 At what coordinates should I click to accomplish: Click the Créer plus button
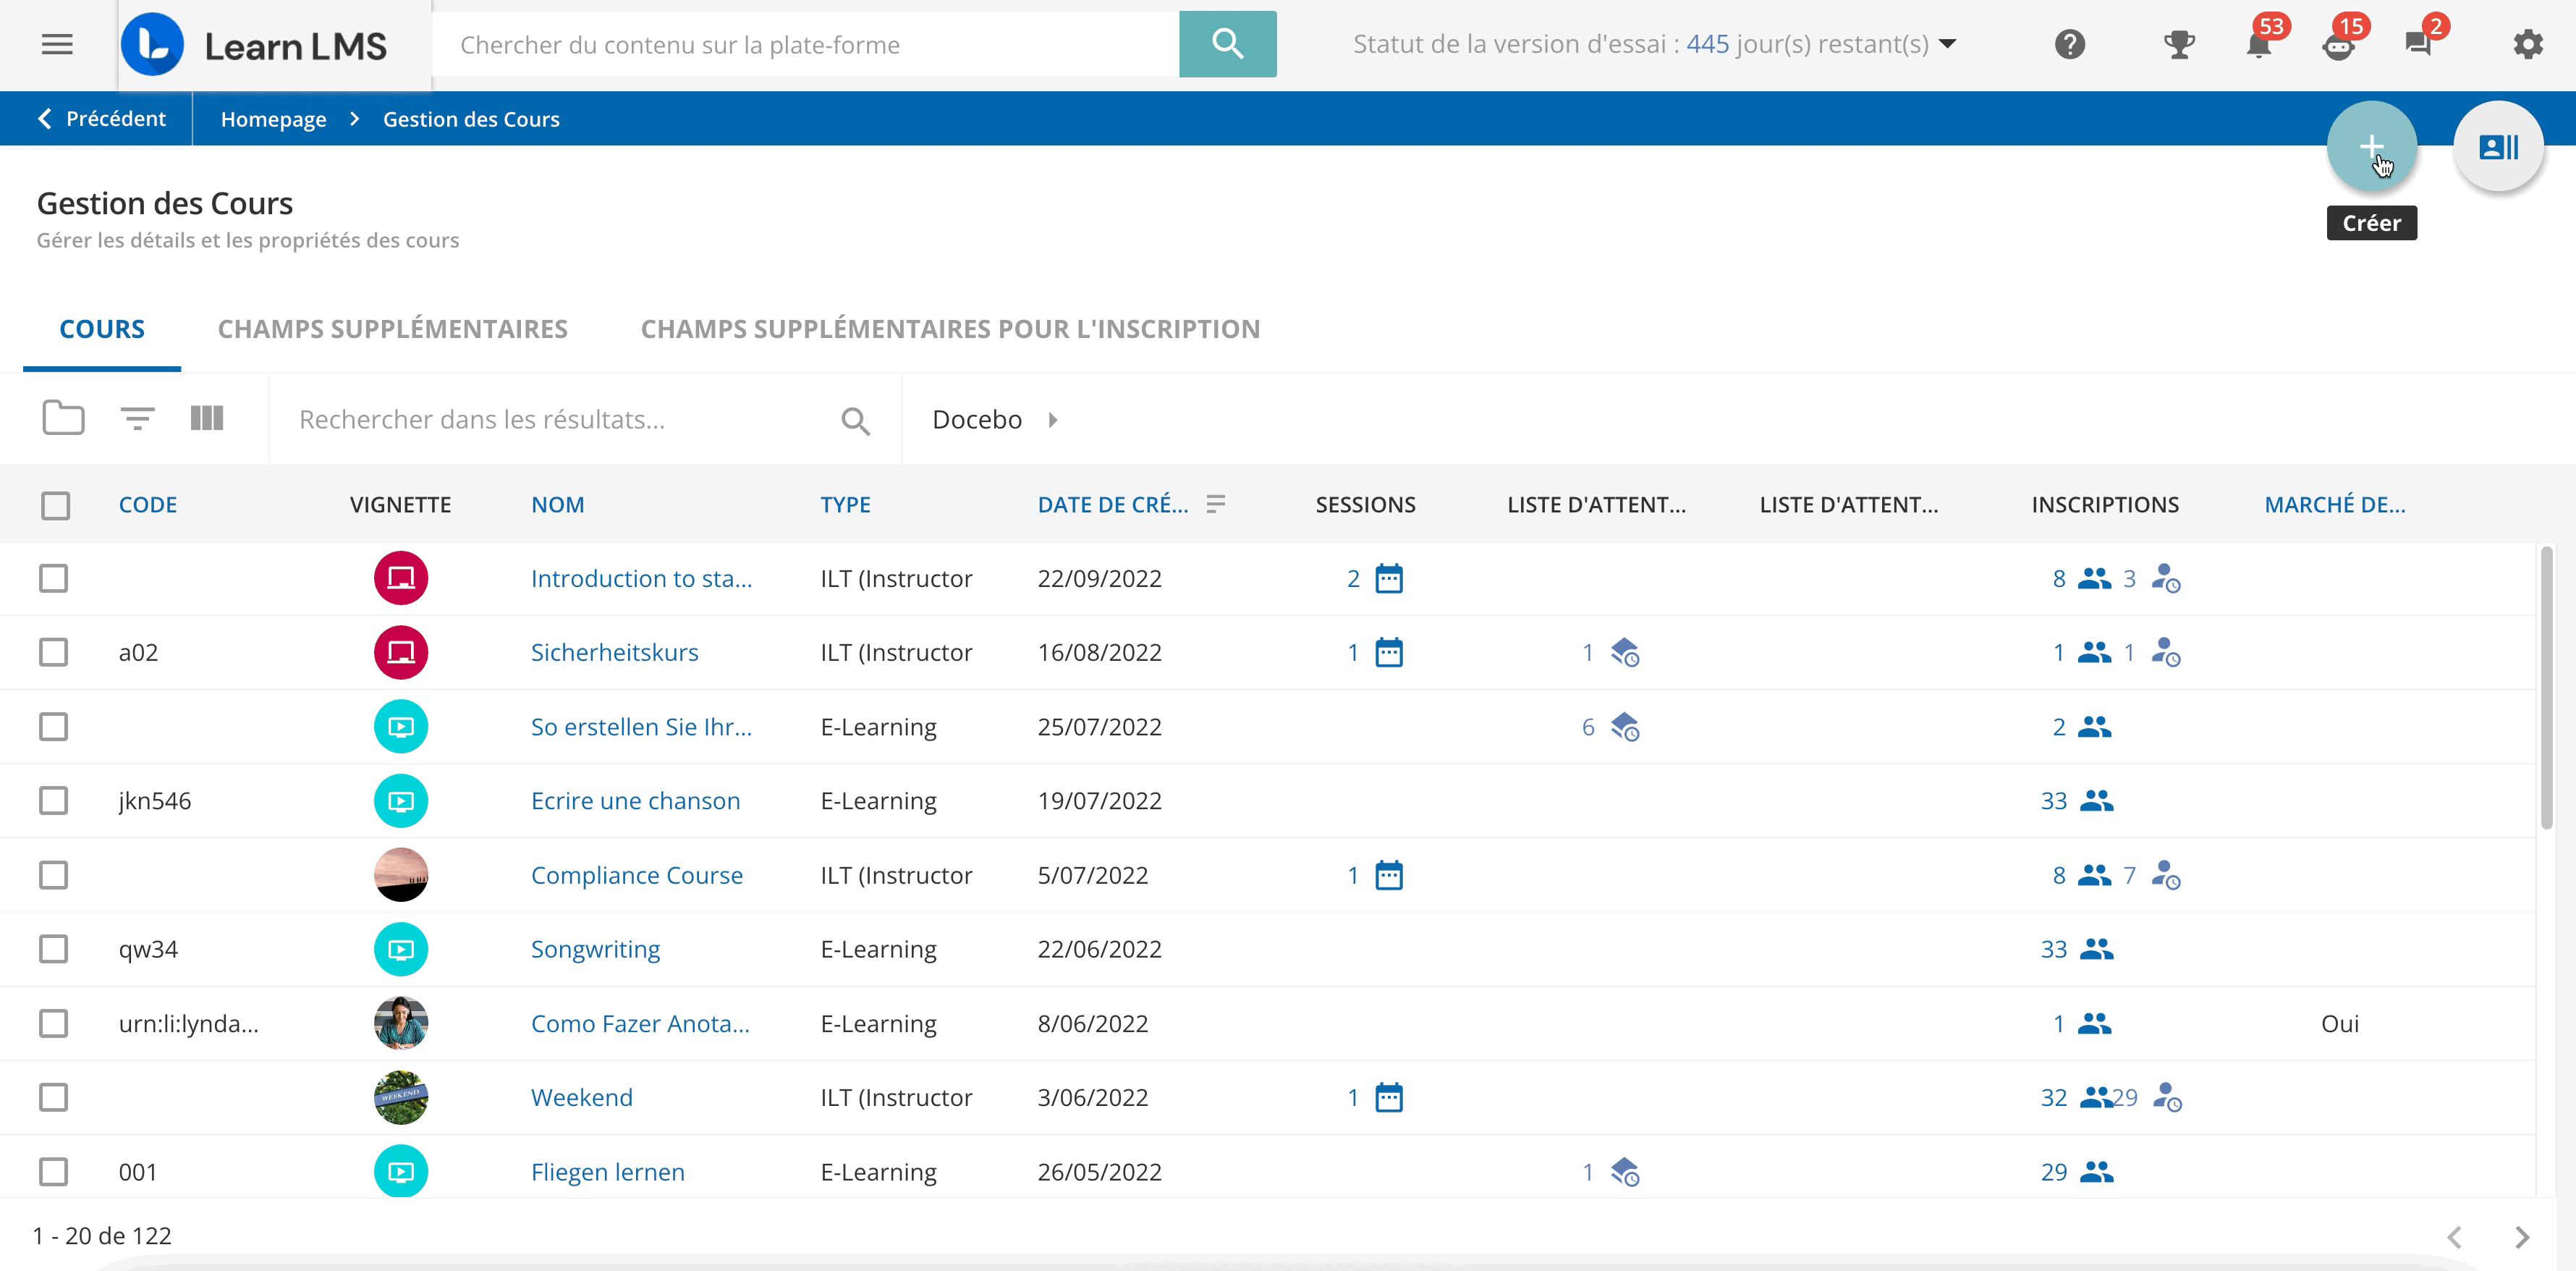pyautogui.click(x=2371, y=147)
